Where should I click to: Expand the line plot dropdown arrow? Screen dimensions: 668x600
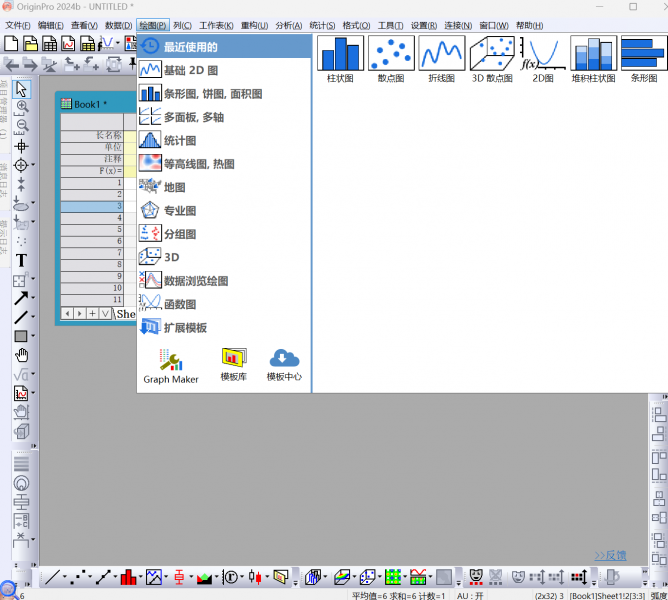pos(65,577)
